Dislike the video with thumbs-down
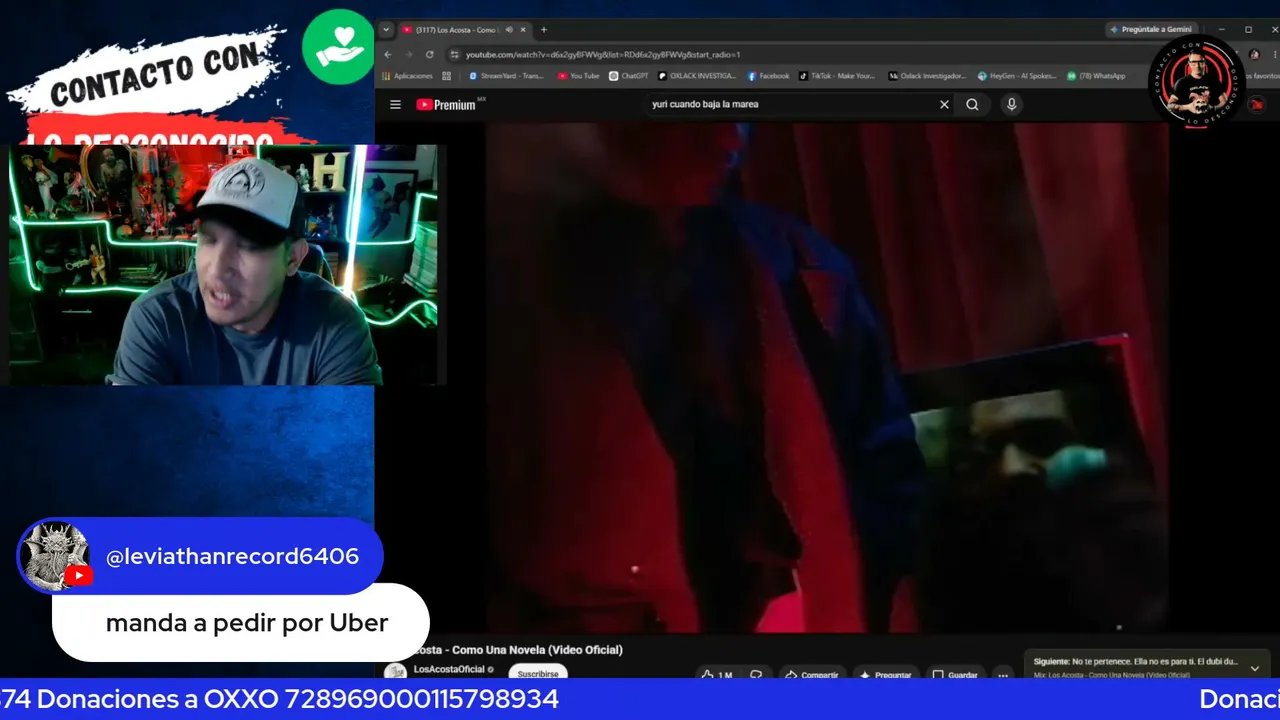Image resolution: width=1280 pixels, height=720 pixels. [x=757, y=674]
